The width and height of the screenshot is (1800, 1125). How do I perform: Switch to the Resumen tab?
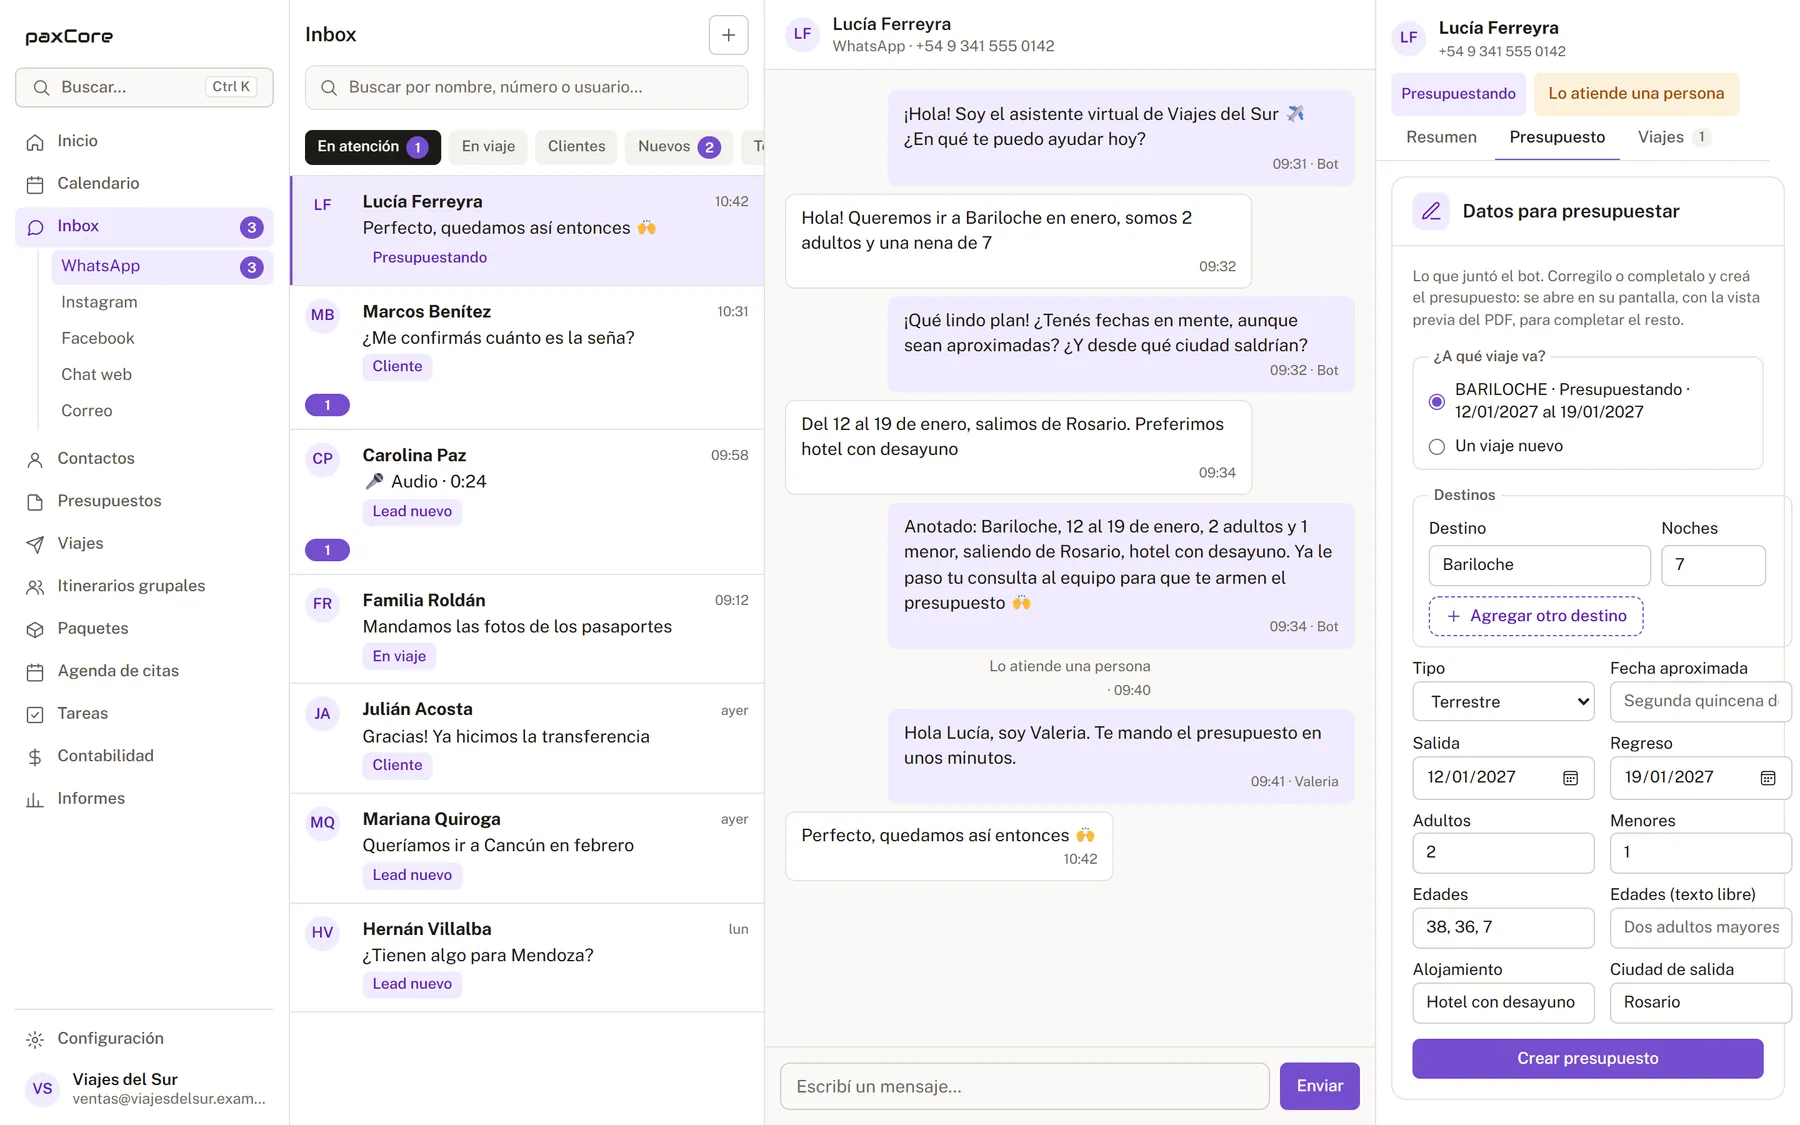[1441, 137]
